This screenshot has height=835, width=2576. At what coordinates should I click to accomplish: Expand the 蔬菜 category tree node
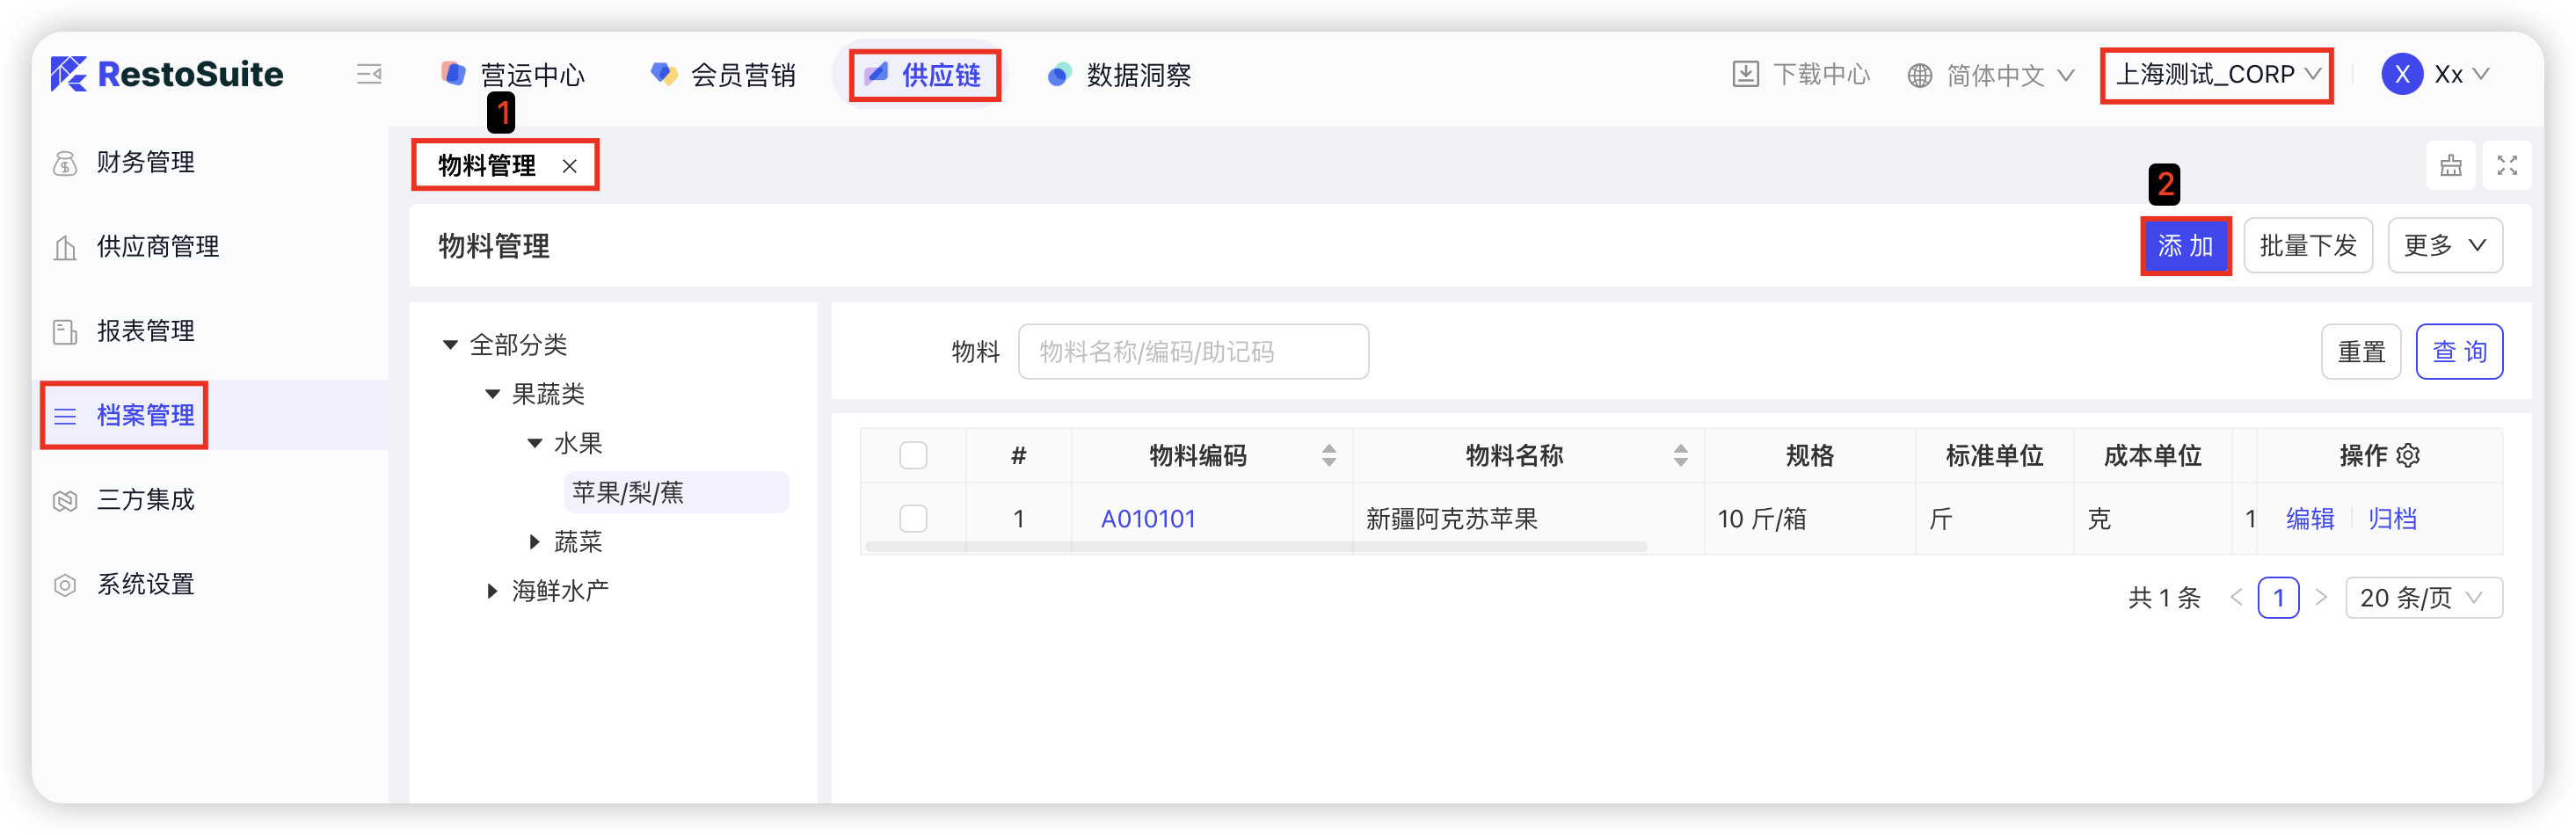(534, 542)
